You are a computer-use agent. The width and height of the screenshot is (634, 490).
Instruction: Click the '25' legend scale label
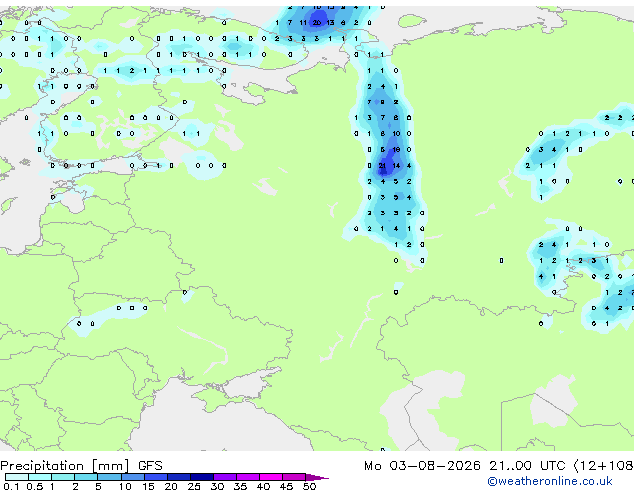[x=194, y=486]
